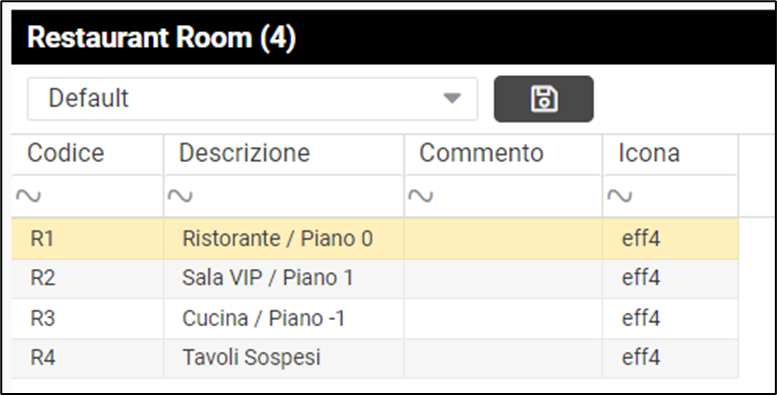Click the empty Commento cell of R3
Screen dimensions: 777x395
tap(503, 319)
